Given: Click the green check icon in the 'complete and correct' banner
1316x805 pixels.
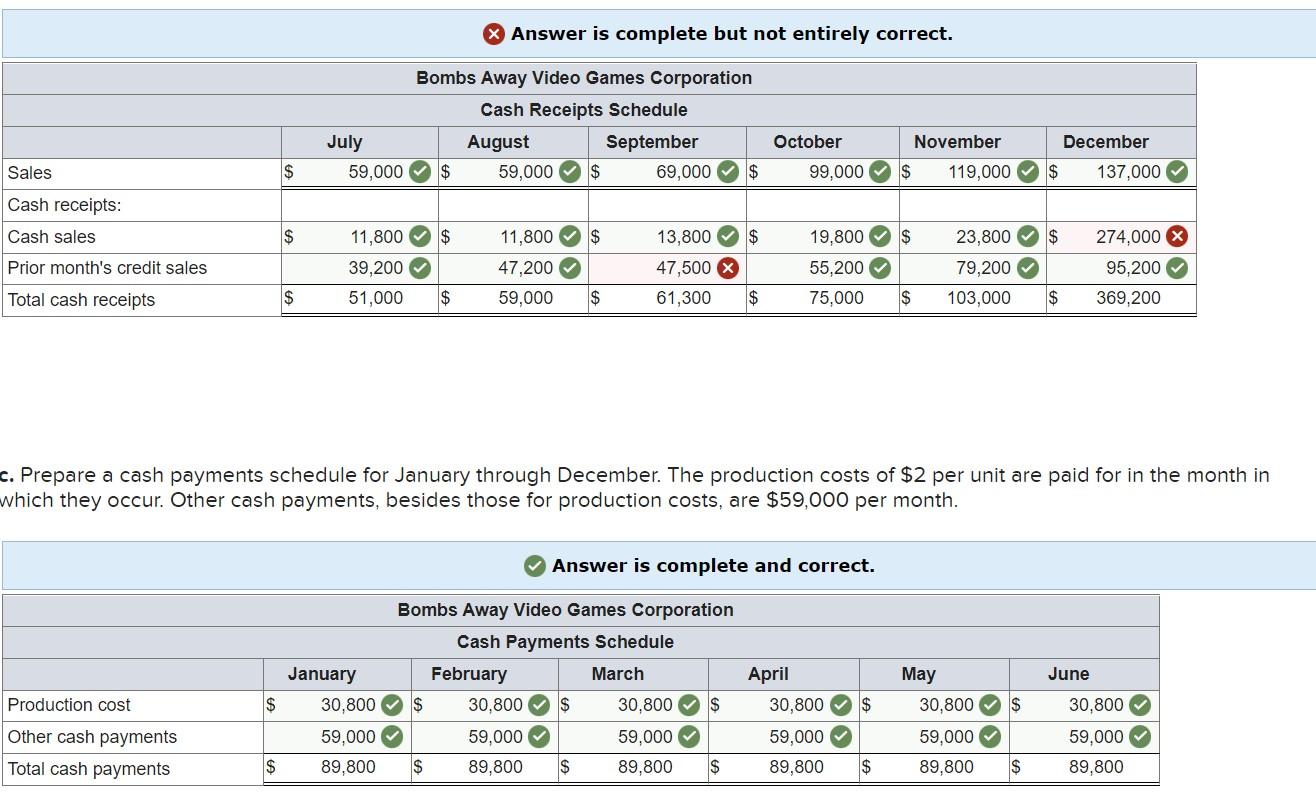Looking at the screenshot, I should tap(535, 566).
